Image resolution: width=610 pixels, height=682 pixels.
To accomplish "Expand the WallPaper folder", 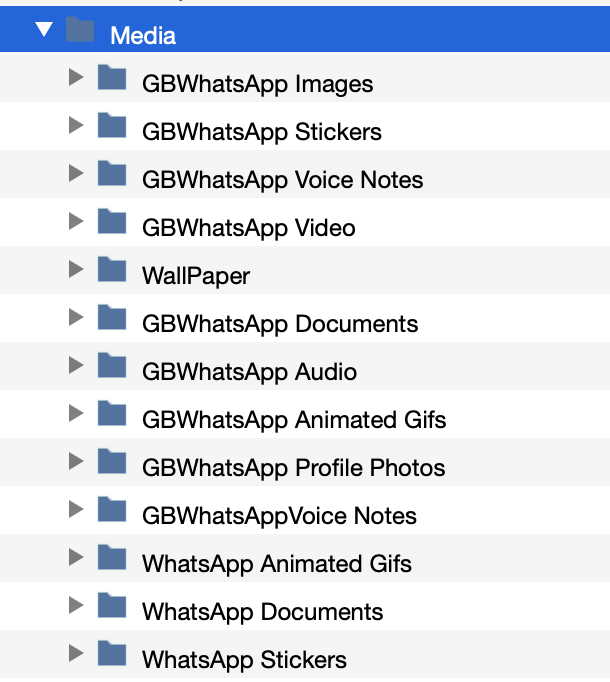I will (x=76, y=269).
